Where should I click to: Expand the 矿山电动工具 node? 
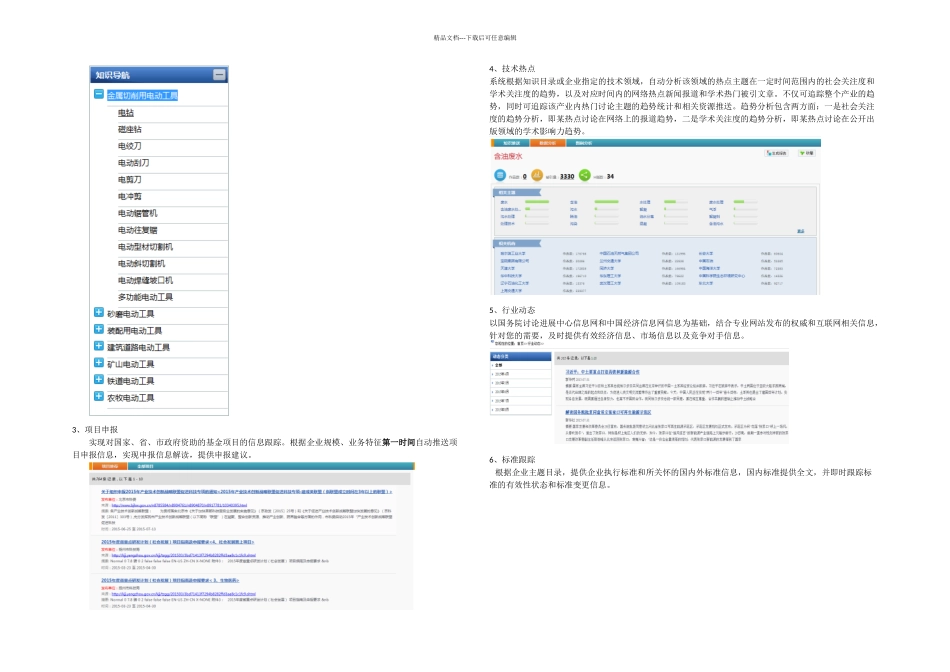[99, 362]
